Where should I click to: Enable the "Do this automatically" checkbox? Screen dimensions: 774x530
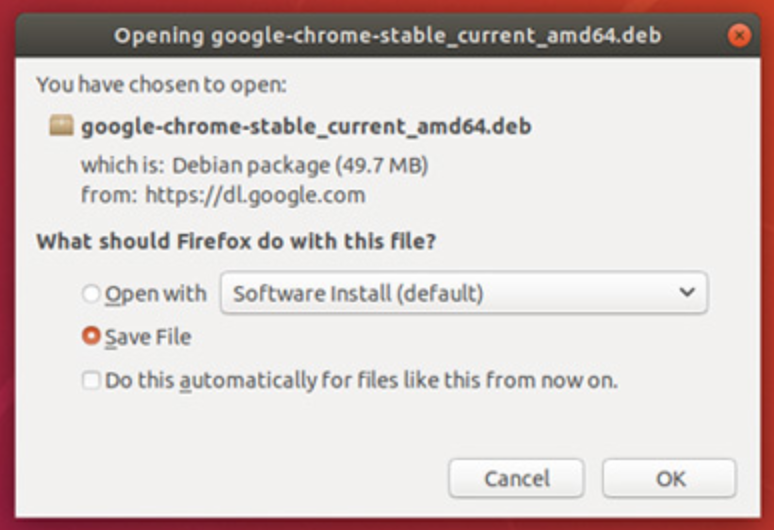[x=91, y=380]
